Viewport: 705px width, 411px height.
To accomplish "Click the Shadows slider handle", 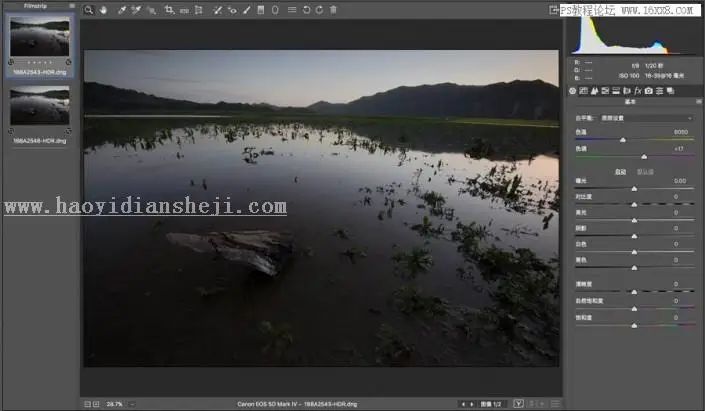I will (634, 236).
